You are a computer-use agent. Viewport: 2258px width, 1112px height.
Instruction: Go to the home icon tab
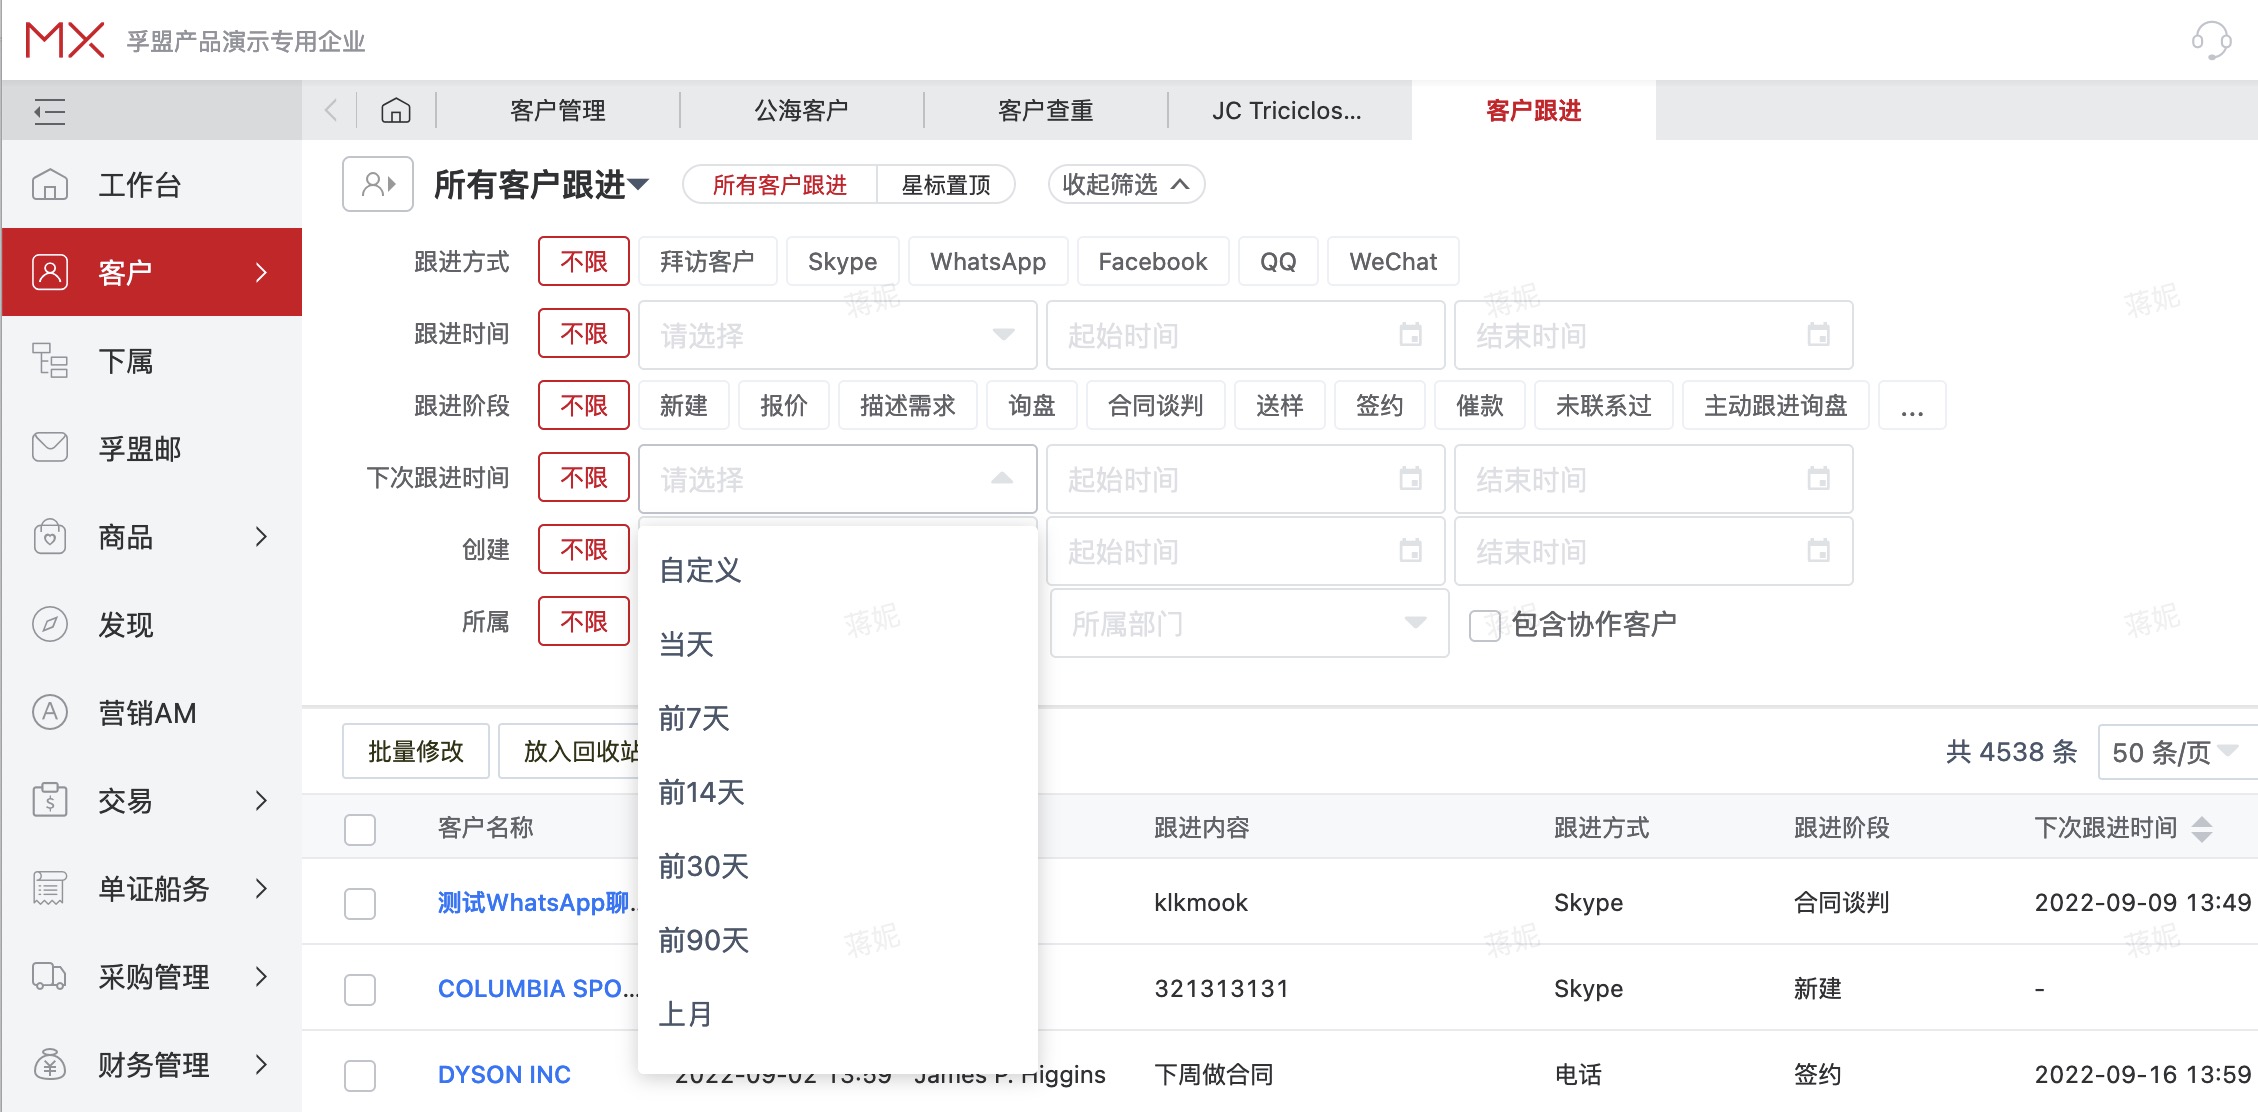pos(396,110)
